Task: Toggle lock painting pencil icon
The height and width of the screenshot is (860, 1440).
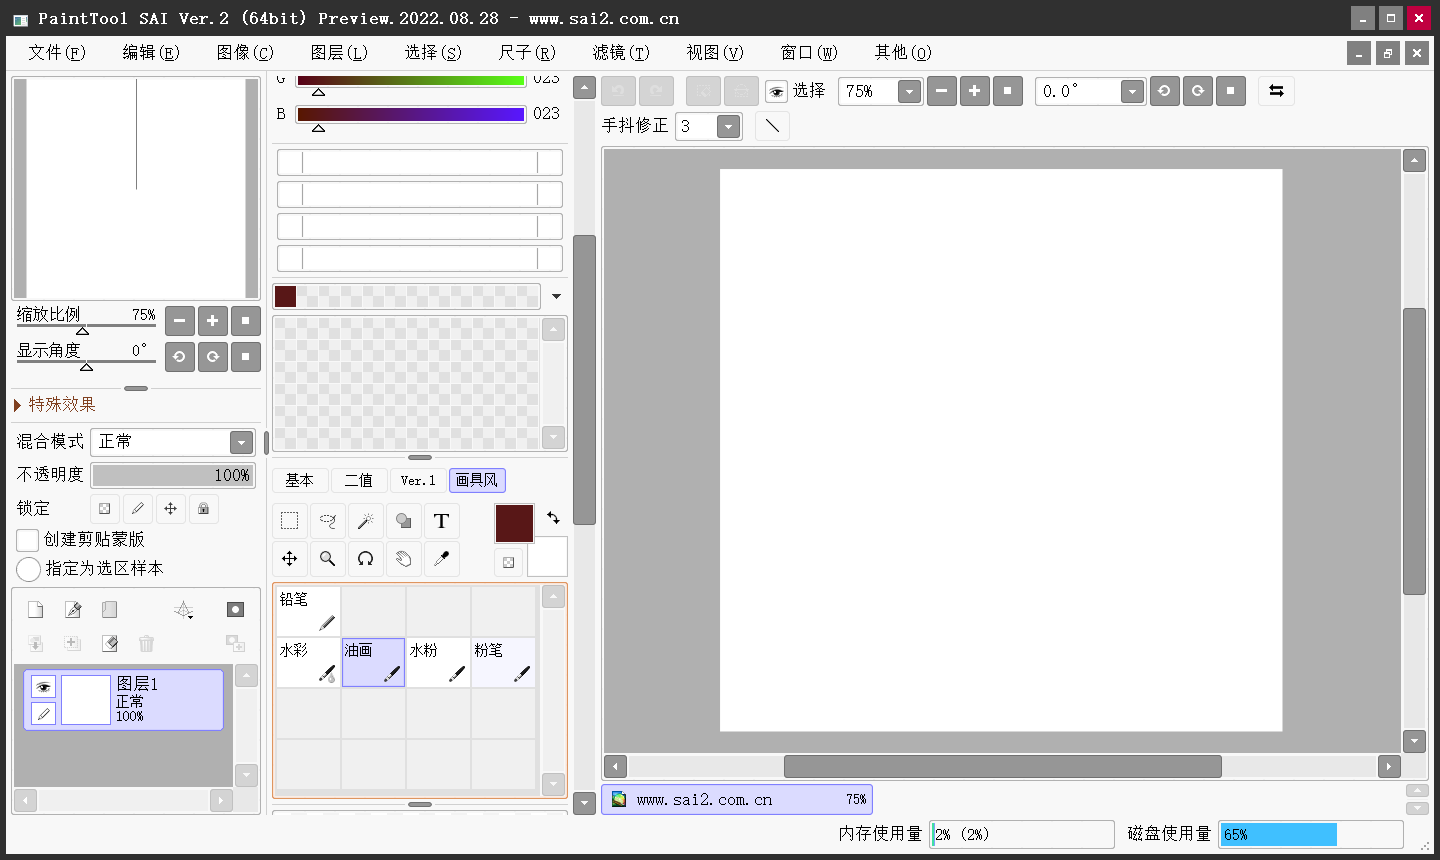Action: pyautogui.click(x=138, y=509)
